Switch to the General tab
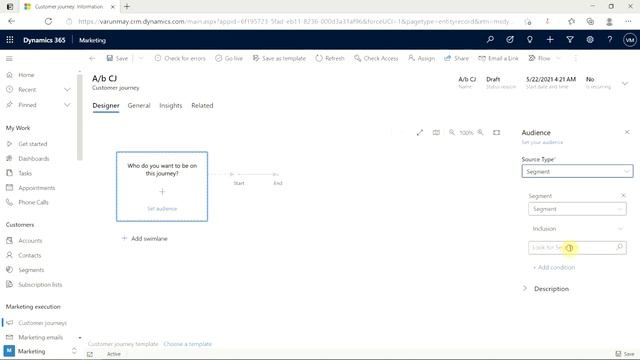The height and width of the screenshot is (360, 640). [139, 105]
